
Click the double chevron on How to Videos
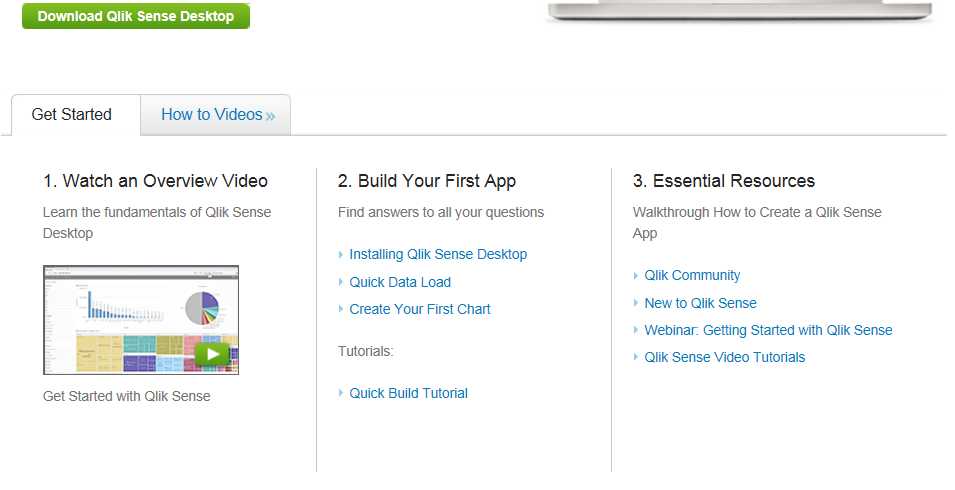click(x=271, y=116)
